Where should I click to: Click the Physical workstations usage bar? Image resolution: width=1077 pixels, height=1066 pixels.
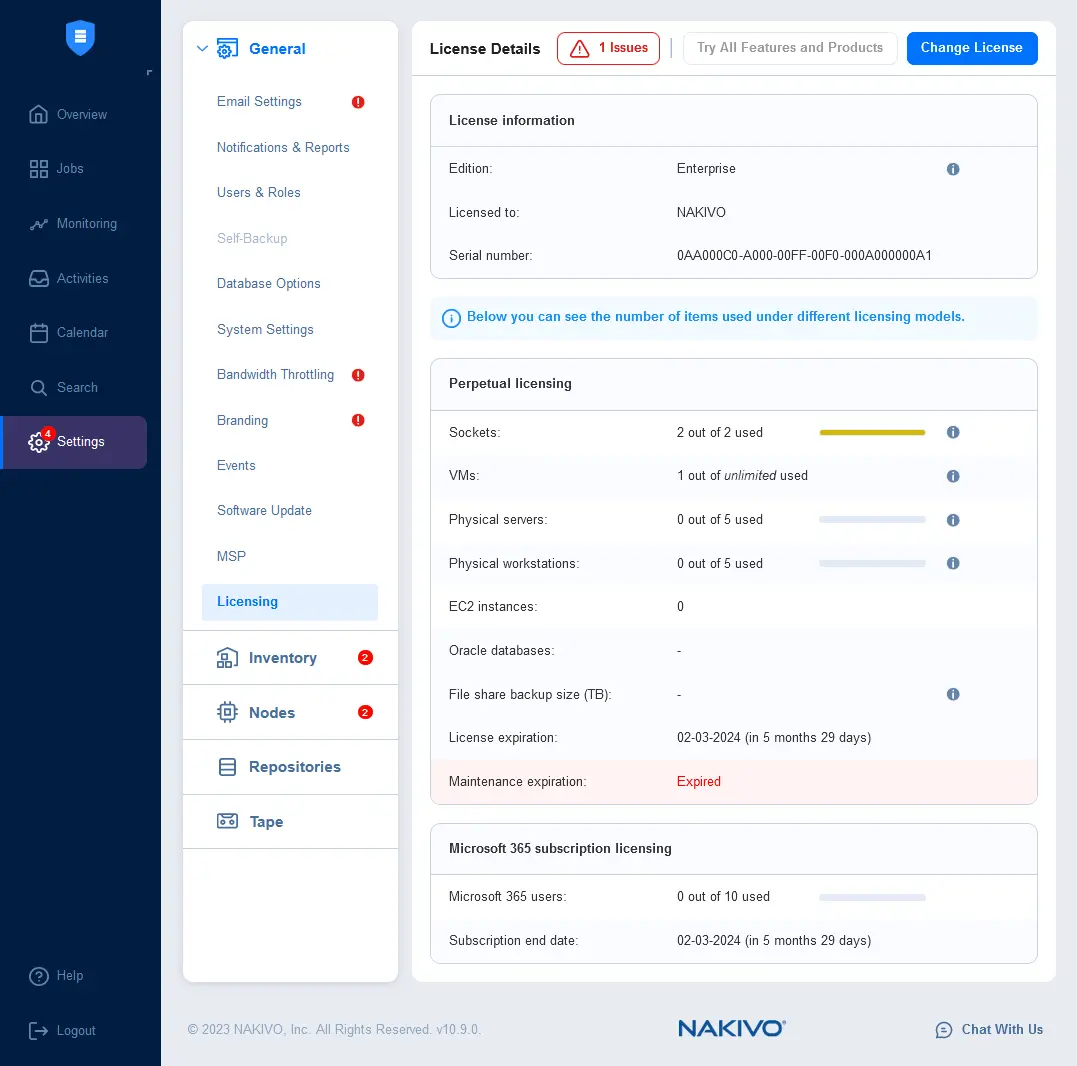pyautogui.click(x=872, y=564)
